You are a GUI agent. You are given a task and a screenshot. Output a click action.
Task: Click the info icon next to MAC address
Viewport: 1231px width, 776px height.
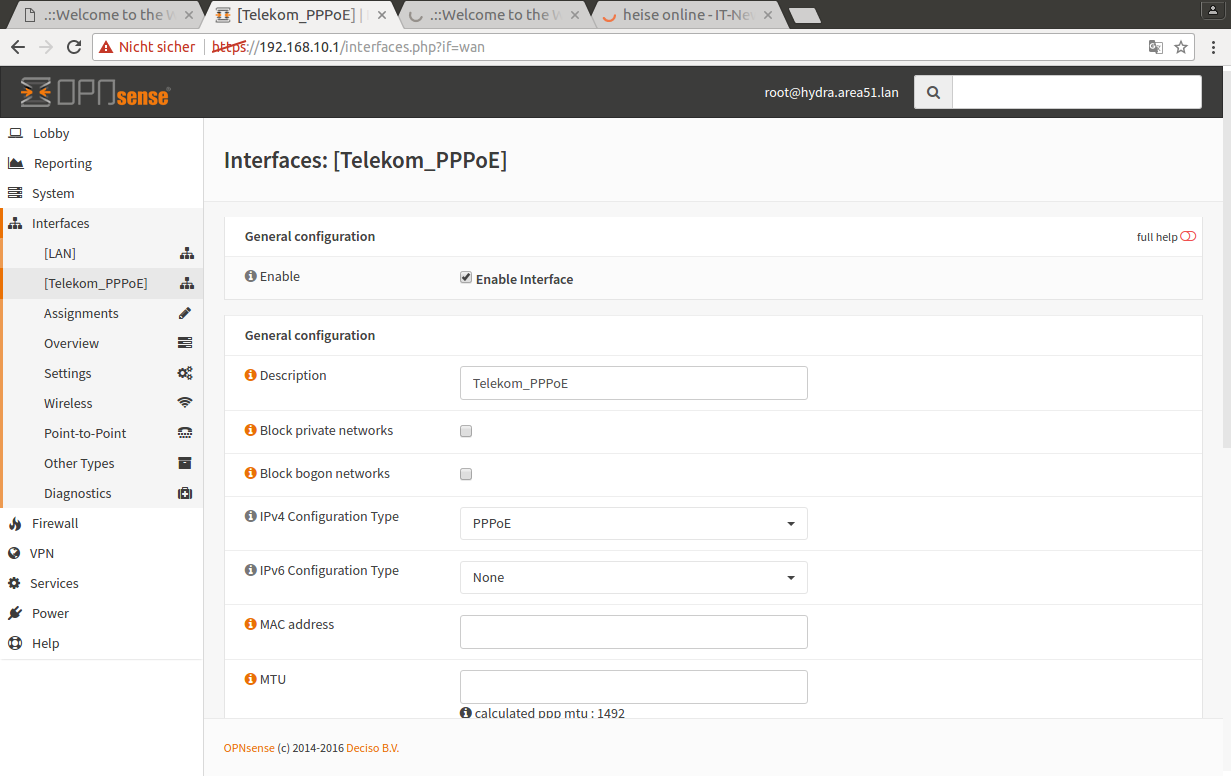tap(250, 624)
